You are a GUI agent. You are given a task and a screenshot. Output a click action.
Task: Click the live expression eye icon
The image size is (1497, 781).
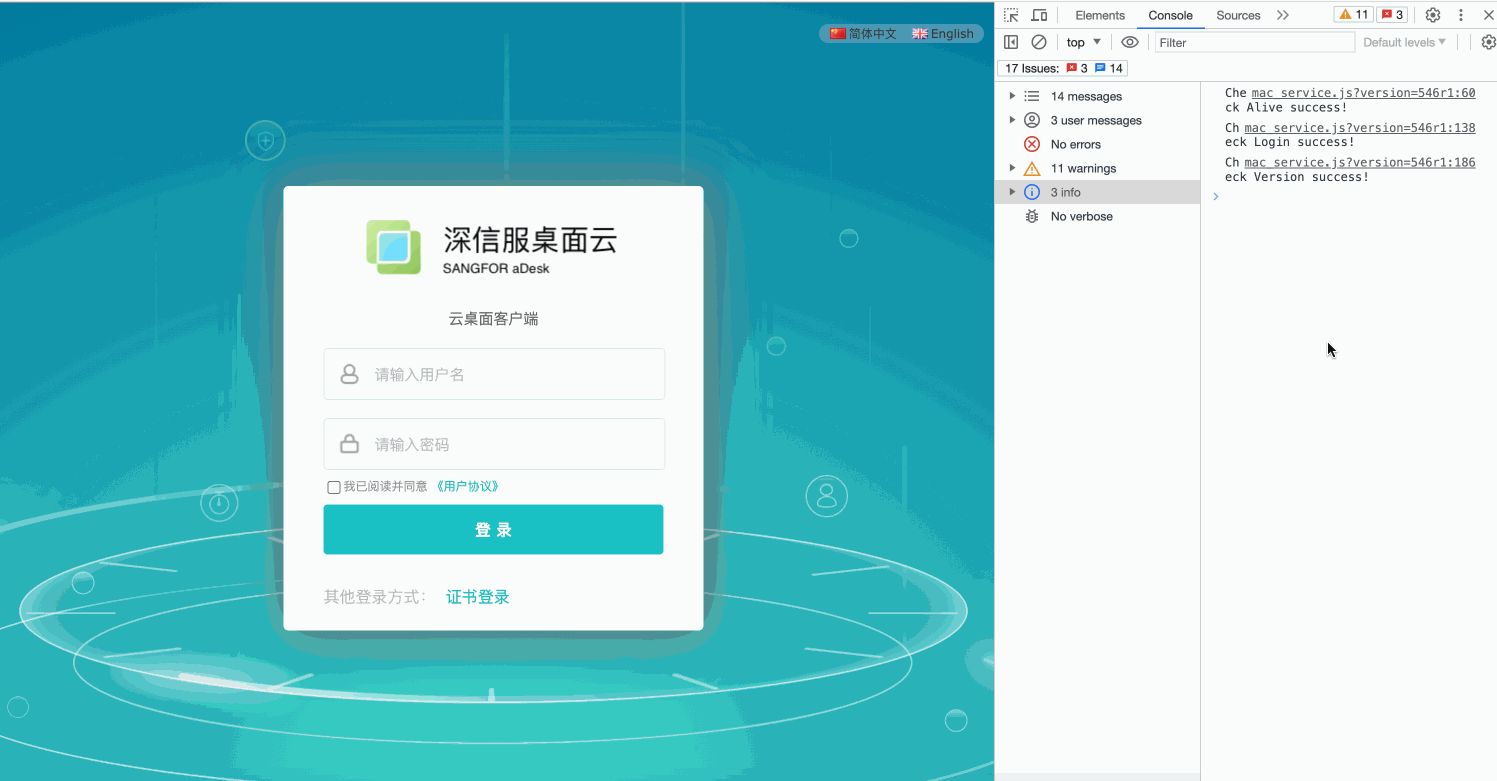[x=1130, y=42]
